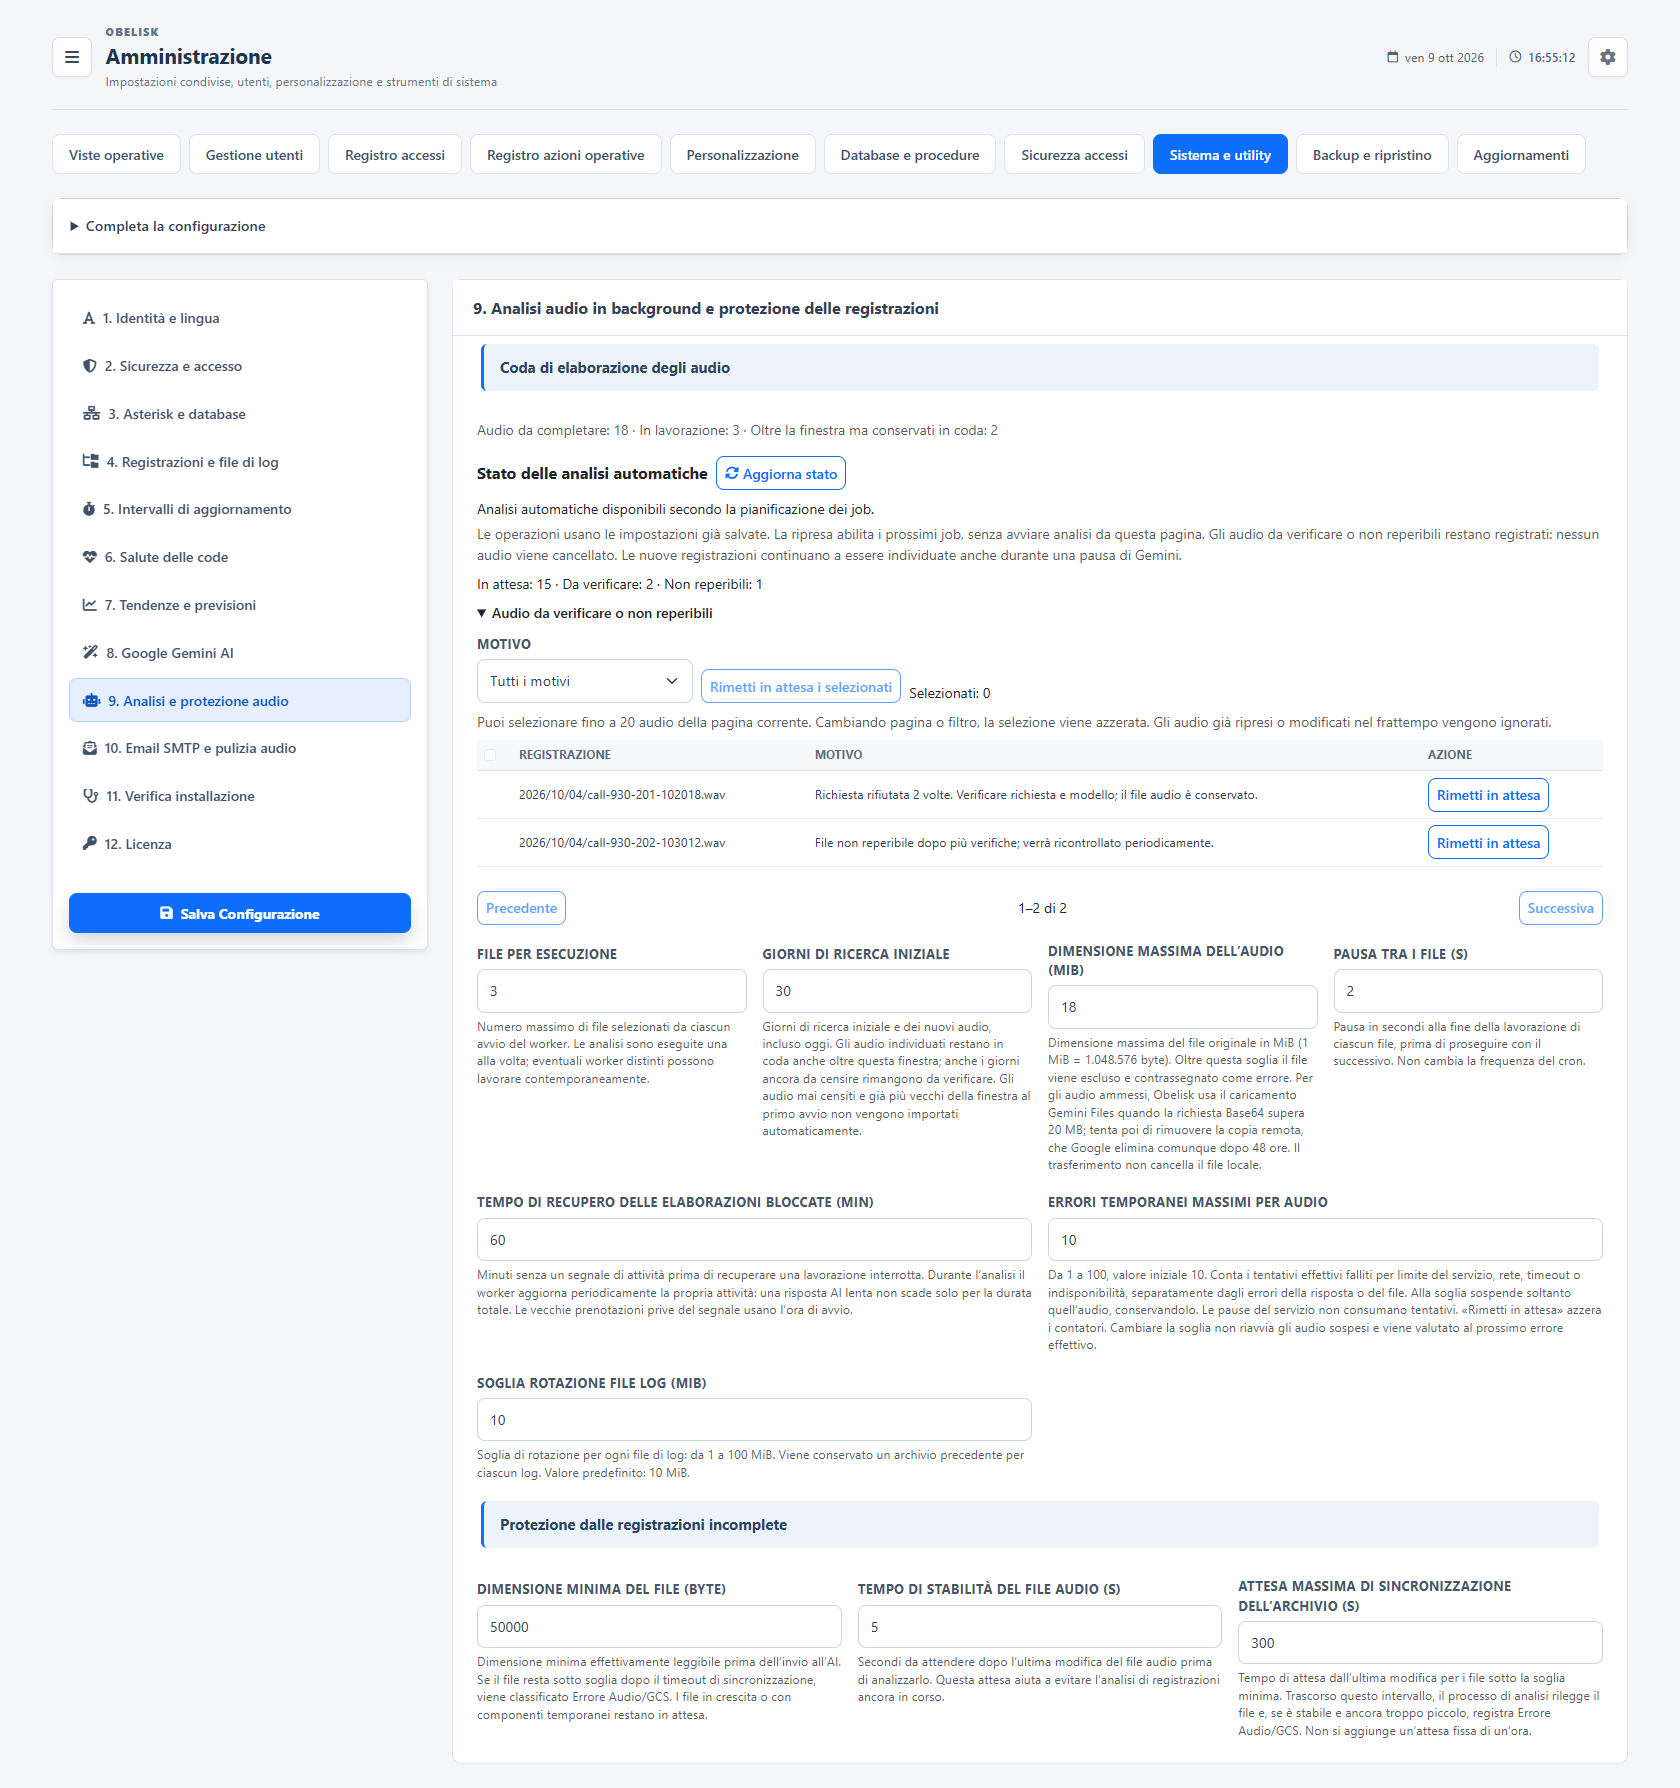The height and width of the screenshot is (1788, 1680).
Task: Open the Sicurezza accessi tab
Action: tap(1074, 155)
